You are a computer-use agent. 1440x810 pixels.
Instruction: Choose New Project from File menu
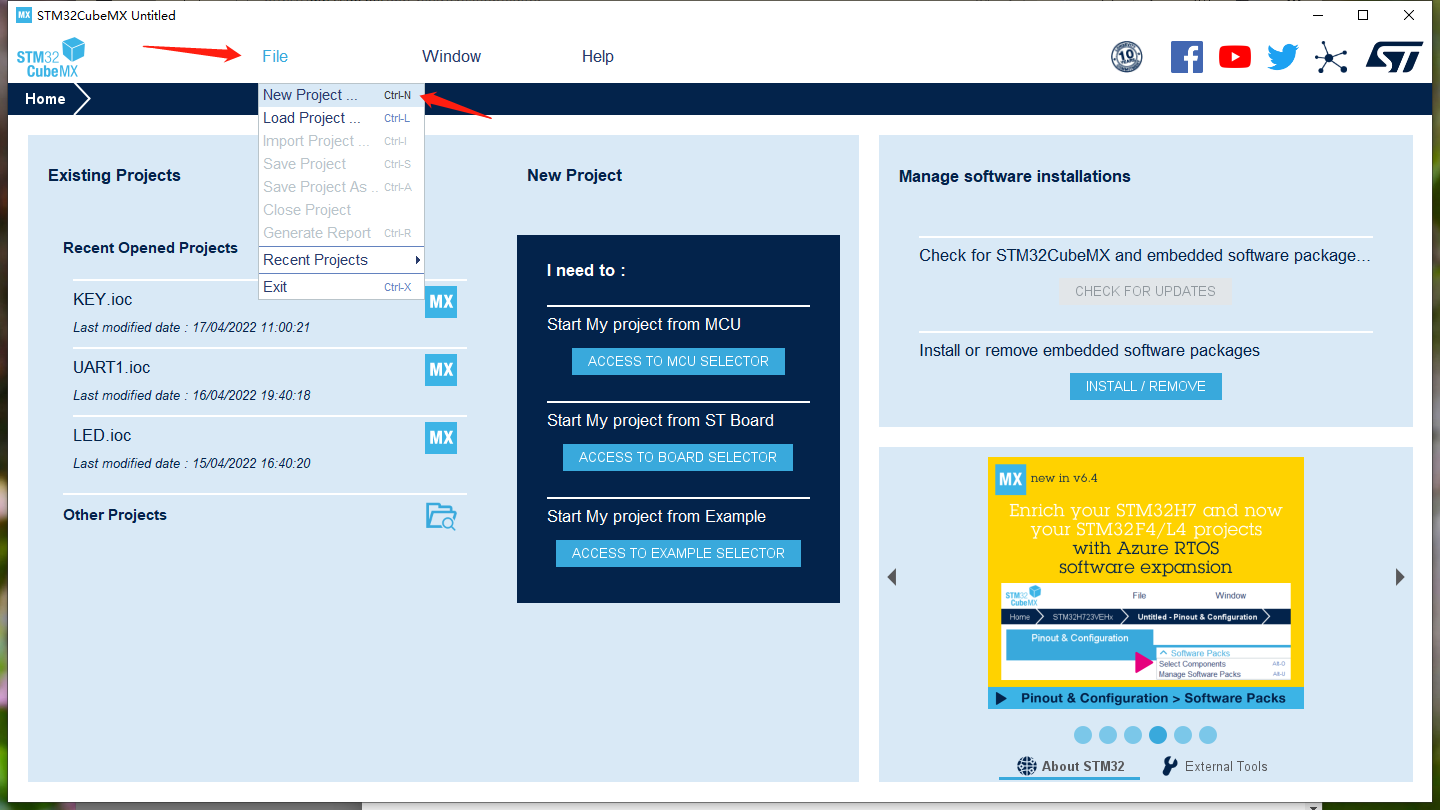(x=341, y=95)
